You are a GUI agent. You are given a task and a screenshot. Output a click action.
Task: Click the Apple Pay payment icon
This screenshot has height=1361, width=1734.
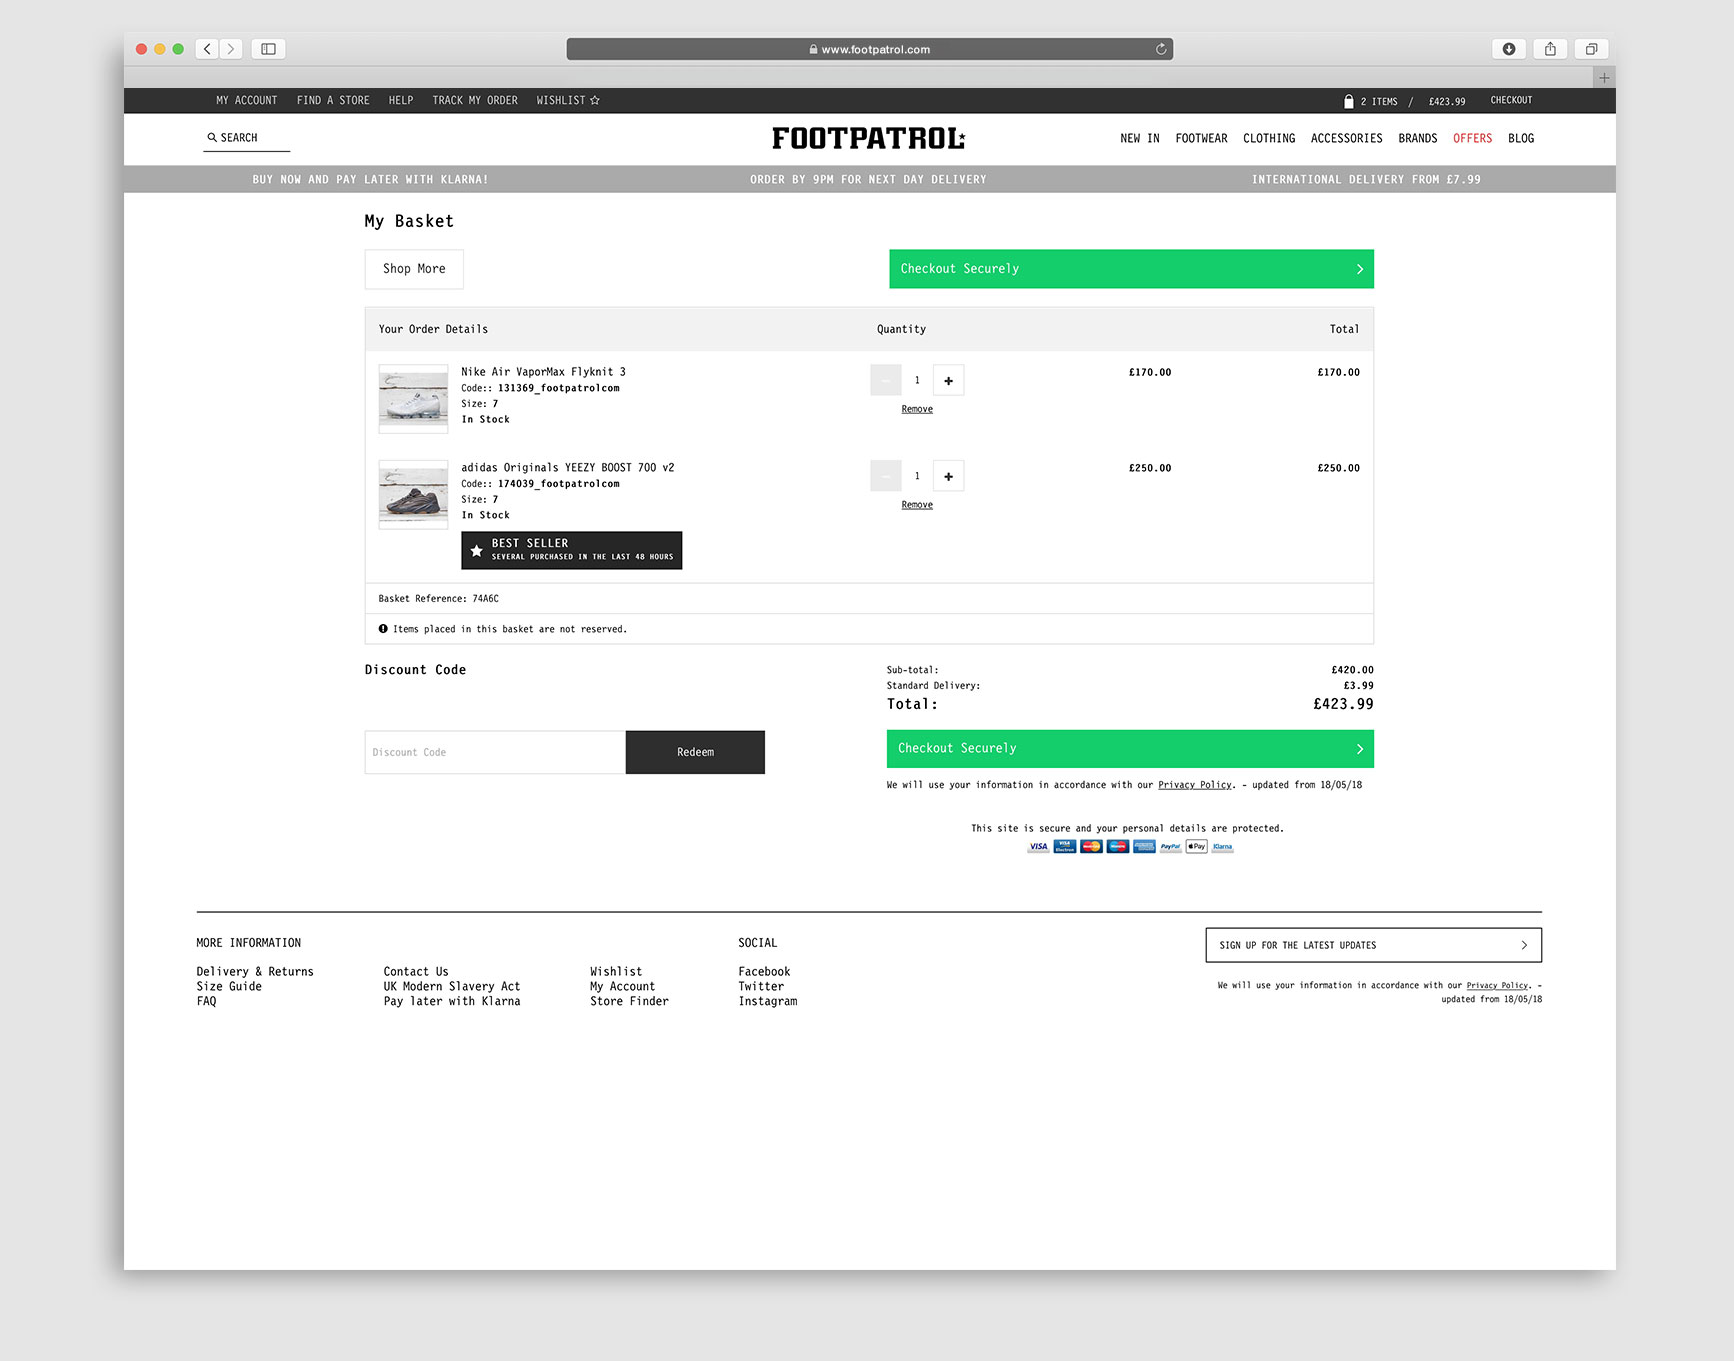(x=1196, y=847)
